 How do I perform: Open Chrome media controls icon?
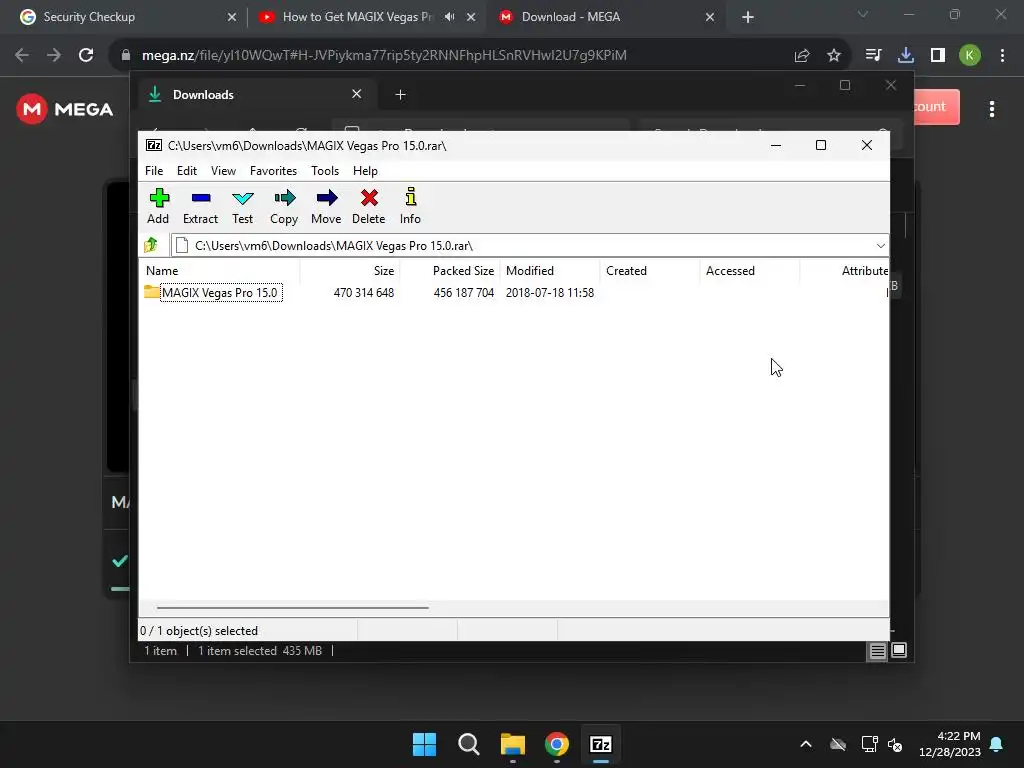873,56
